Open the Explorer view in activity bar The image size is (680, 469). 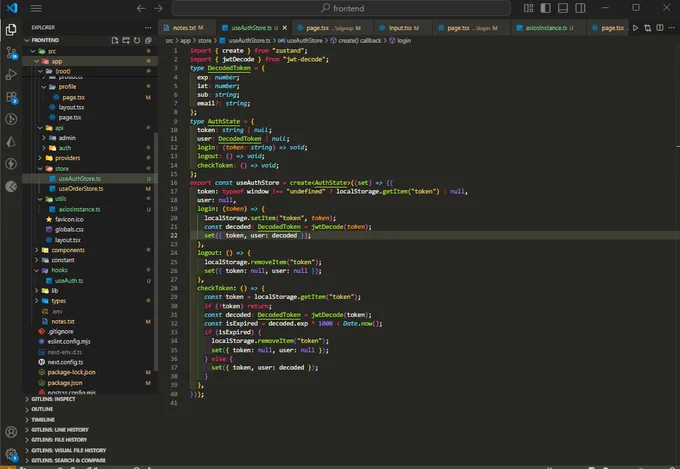[x=11, y=30]
